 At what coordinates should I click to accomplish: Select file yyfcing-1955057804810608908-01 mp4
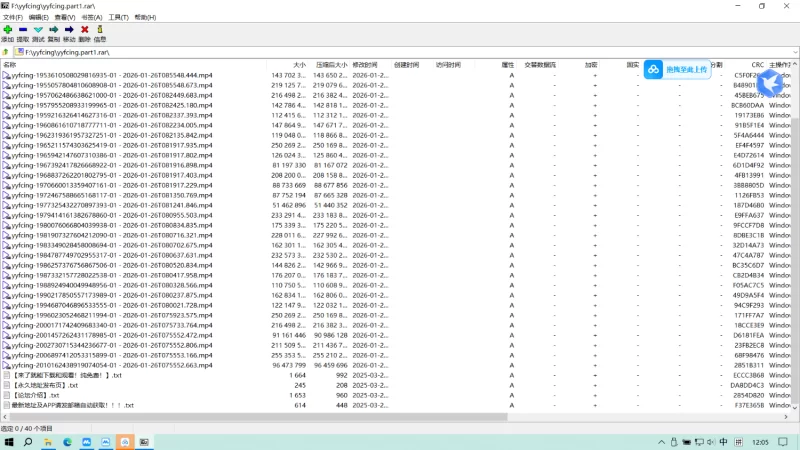pyautogui.click(x=112, y=85)
